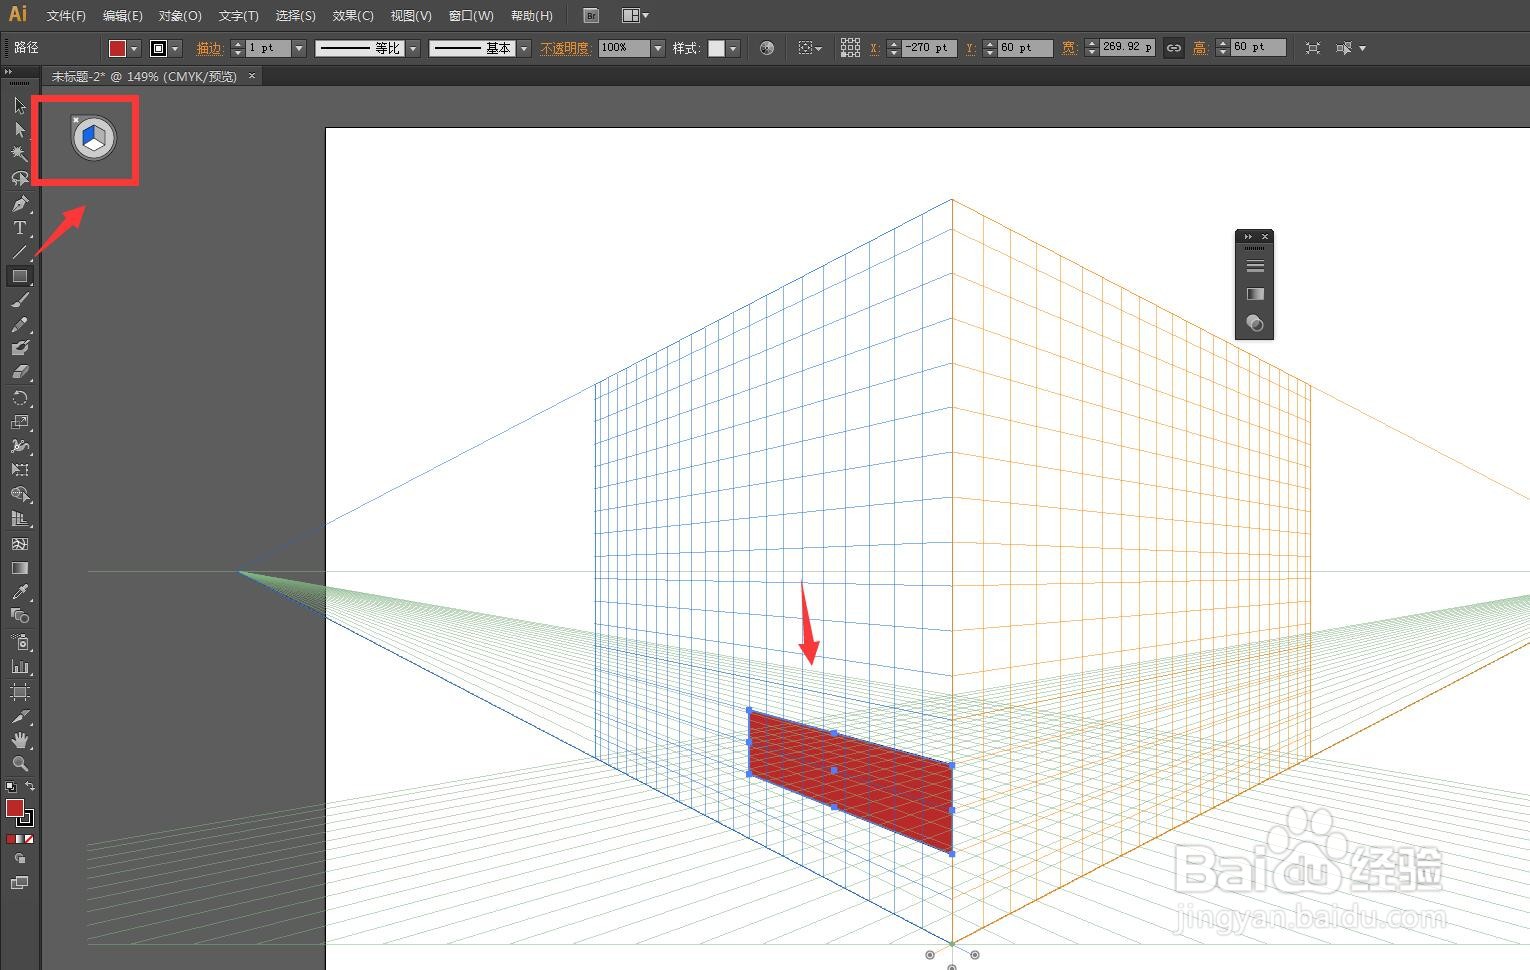Select the Zoom magnifier tool
The height and width of the screenshot is (970, 1530).
(x=19, y=764)
